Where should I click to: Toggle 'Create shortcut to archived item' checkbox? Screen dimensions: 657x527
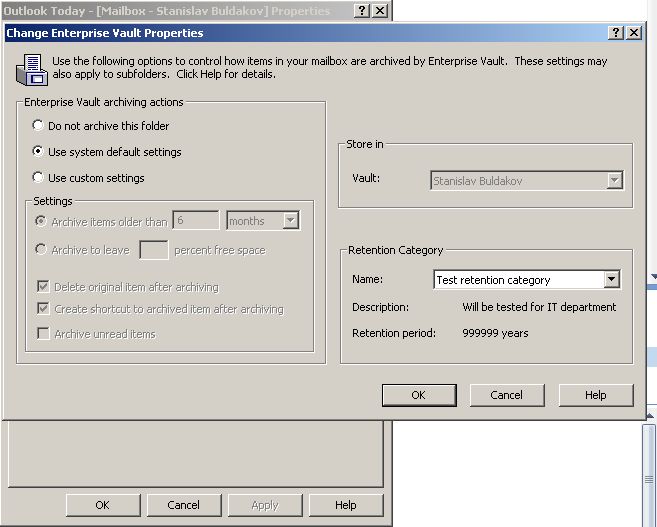click(x=43, y=309)
